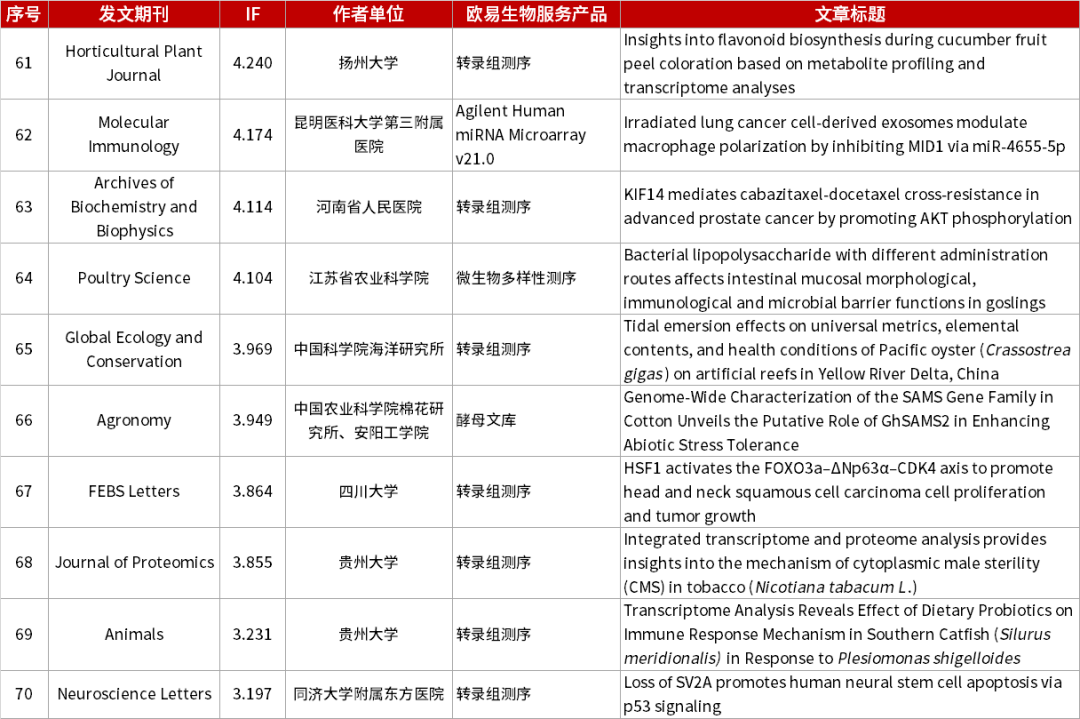
Task: Select the row number 67 cell
Action: 24,492
